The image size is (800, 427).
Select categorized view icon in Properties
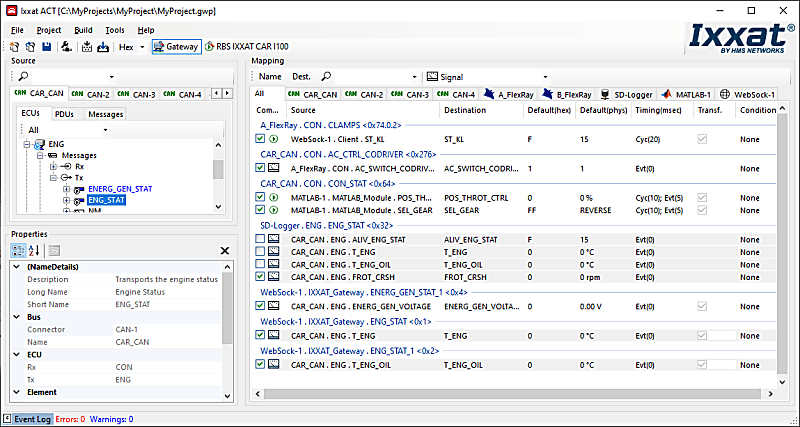click(18, 250)
